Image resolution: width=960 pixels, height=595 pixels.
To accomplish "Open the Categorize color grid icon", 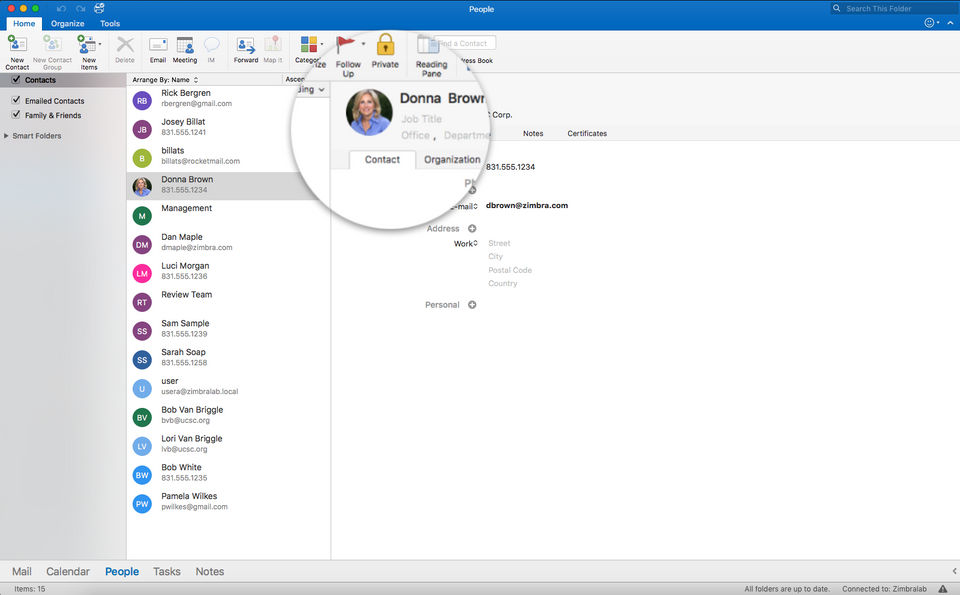I will [309, 44].
